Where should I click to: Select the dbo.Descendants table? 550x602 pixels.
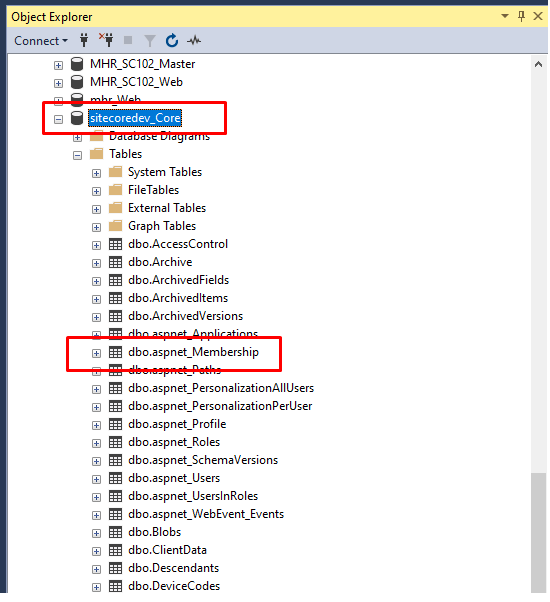173,568
